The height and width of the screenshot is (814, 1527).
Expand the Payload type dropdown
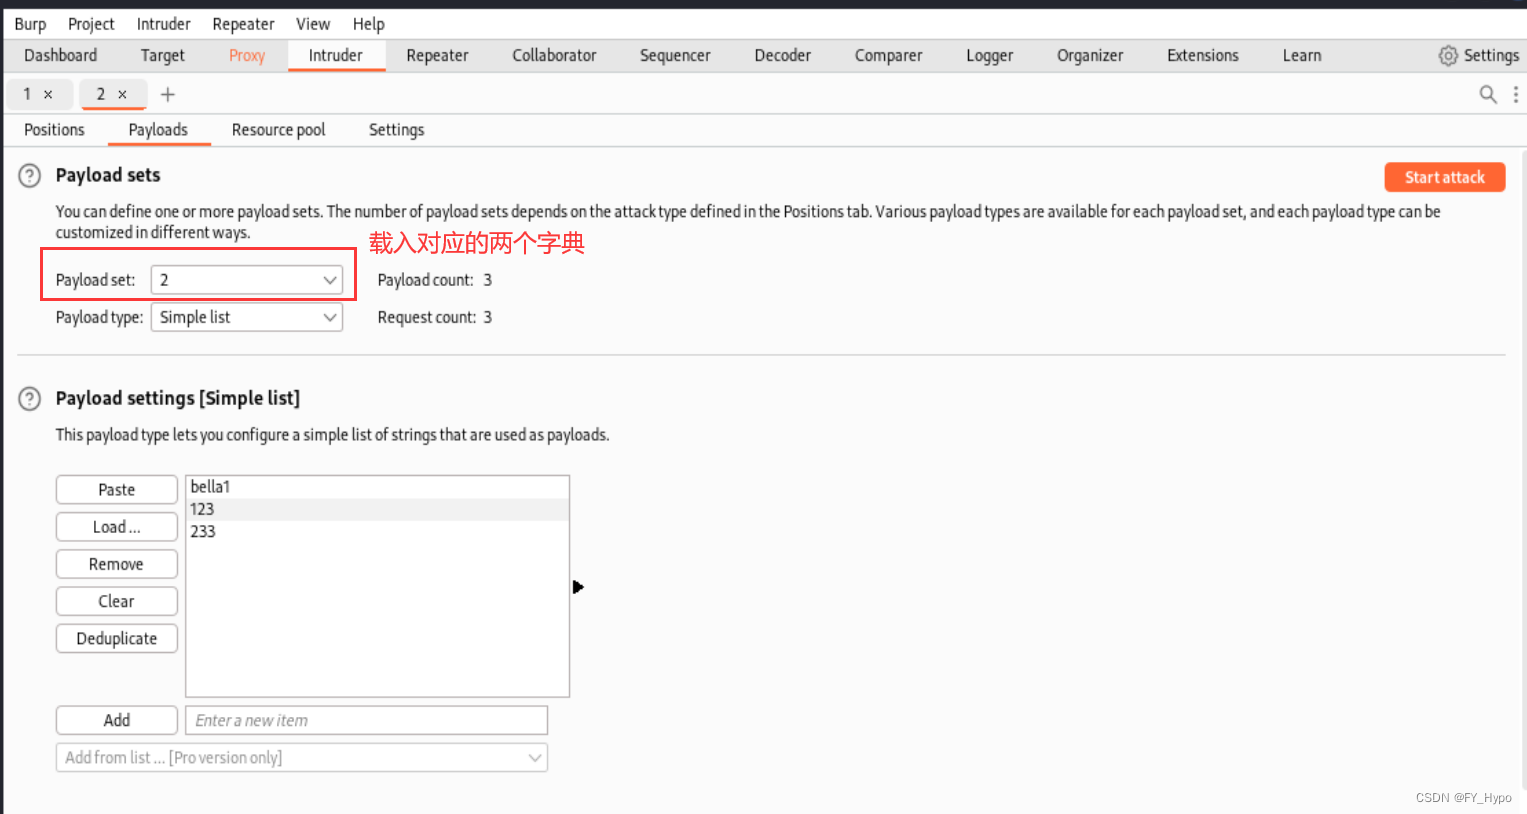(246, 317)
